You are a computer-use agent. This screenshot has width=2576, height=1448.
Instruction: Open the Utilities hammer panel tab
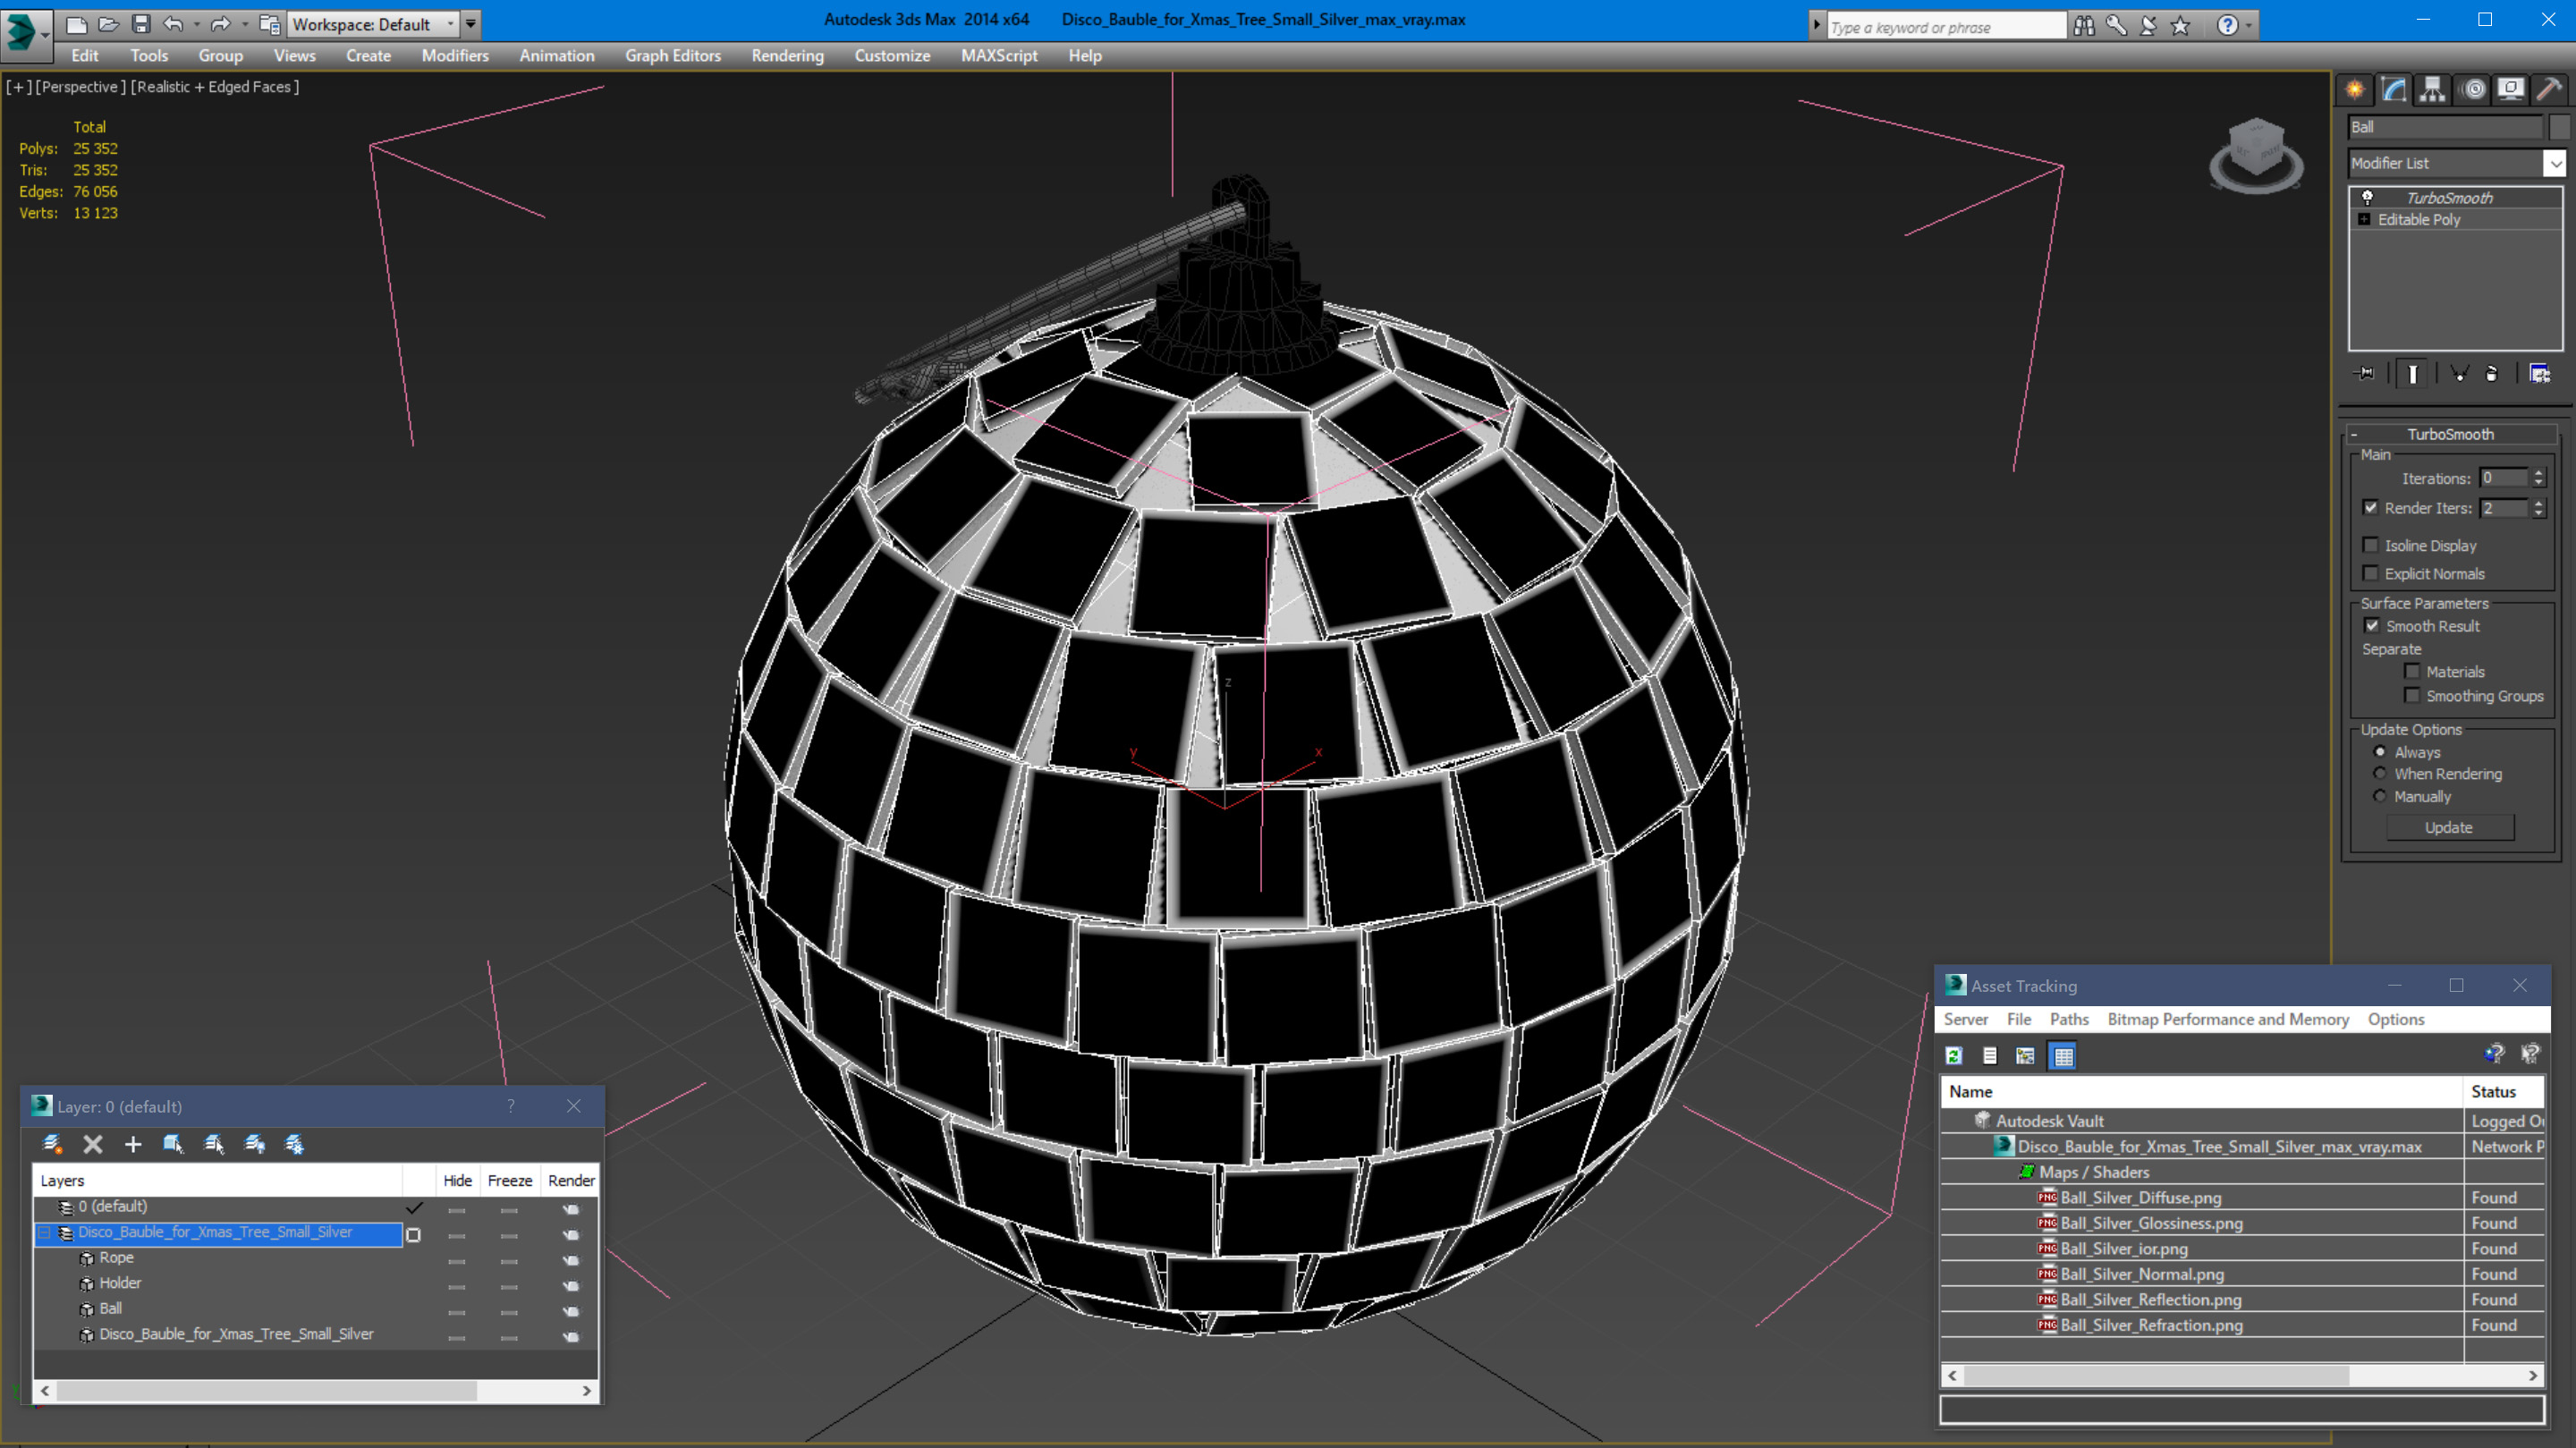tap(2550, 90)
